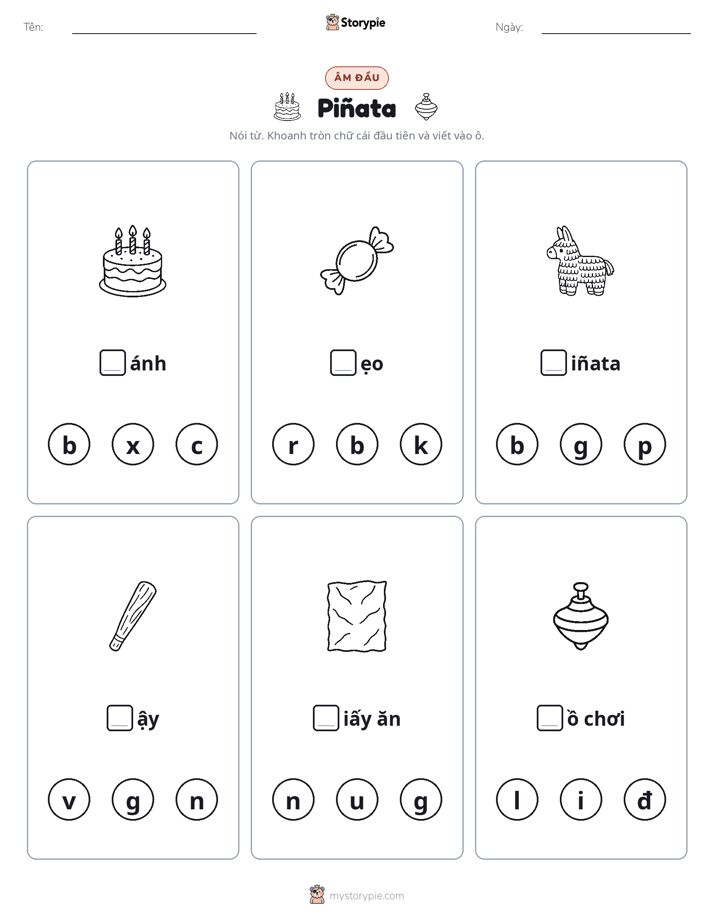Select letter p under the piñata card
The image size is (714, 924).
tap(644, 444)
